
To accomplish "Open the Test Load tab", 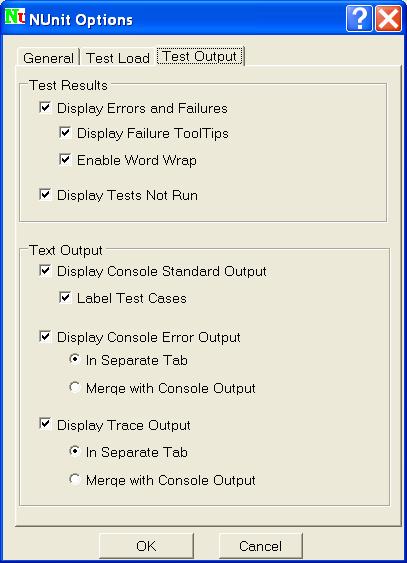I will 118,58.
